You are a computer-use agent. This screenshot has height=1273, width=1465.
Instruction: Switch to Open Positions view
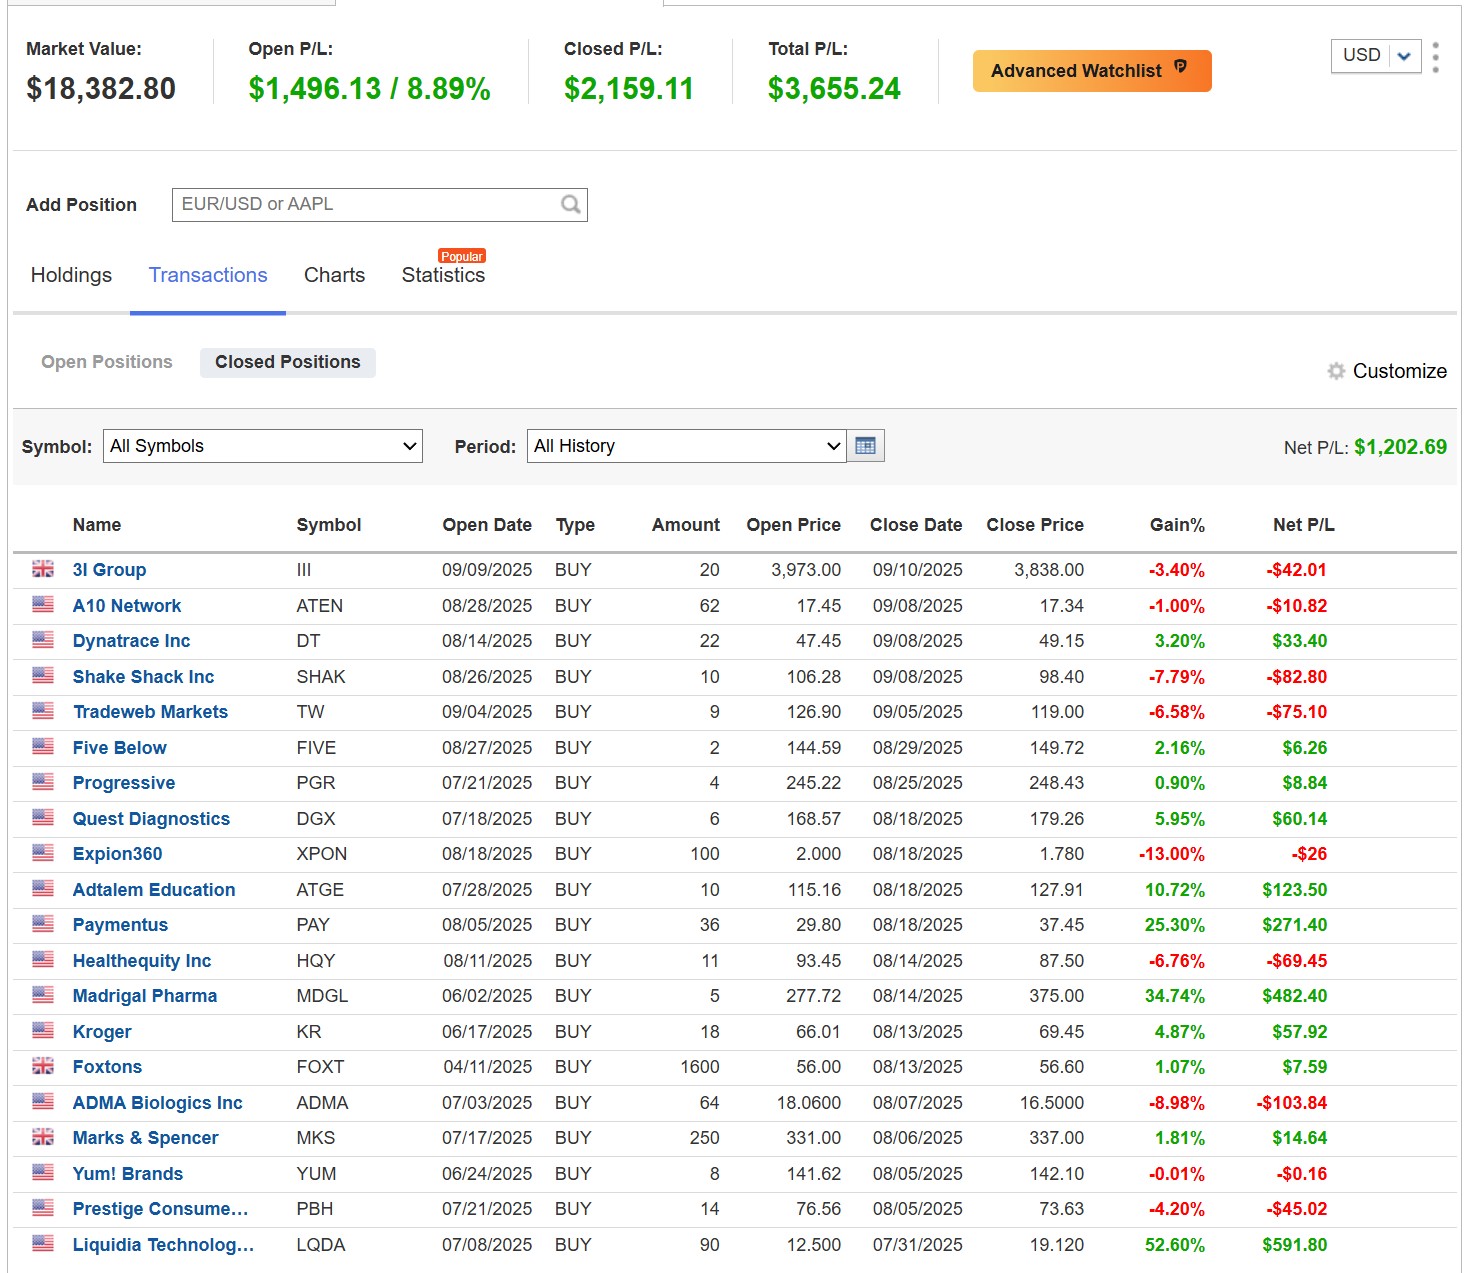(x=107, y=362)
